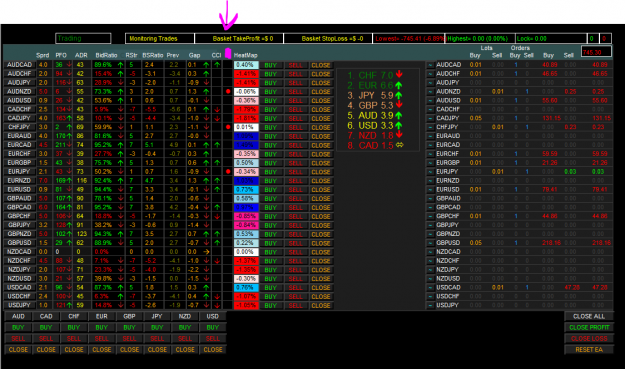Select the AUD currency basket button
Screen dimensions: 625x369
pyautogui.click(x=18, y=316)
